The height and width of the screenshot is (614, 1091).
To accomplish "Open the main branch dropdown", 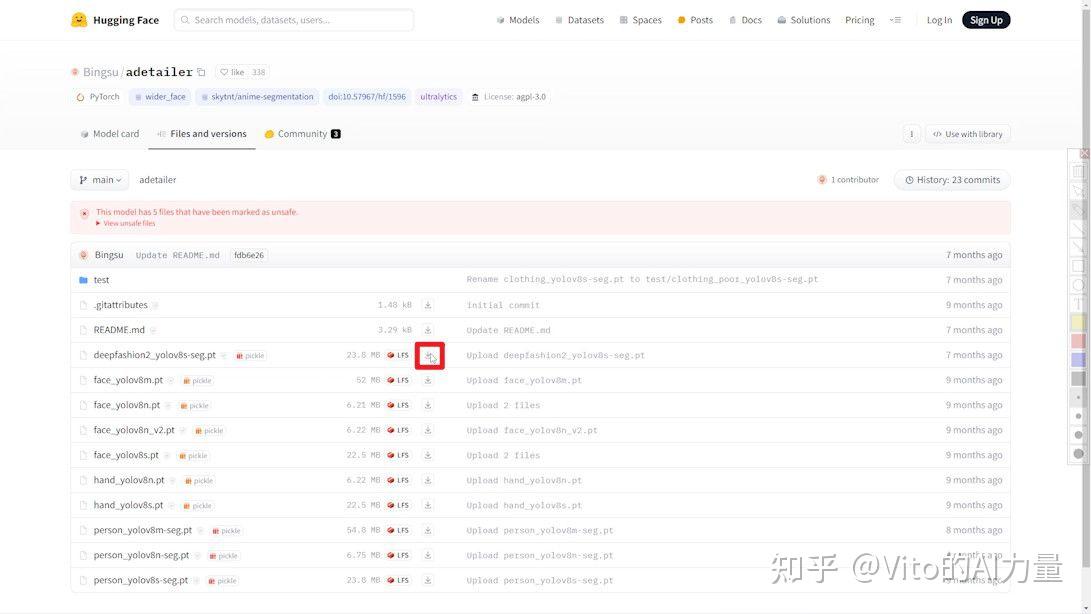I will pyautogui.click(x=99, y=180).
